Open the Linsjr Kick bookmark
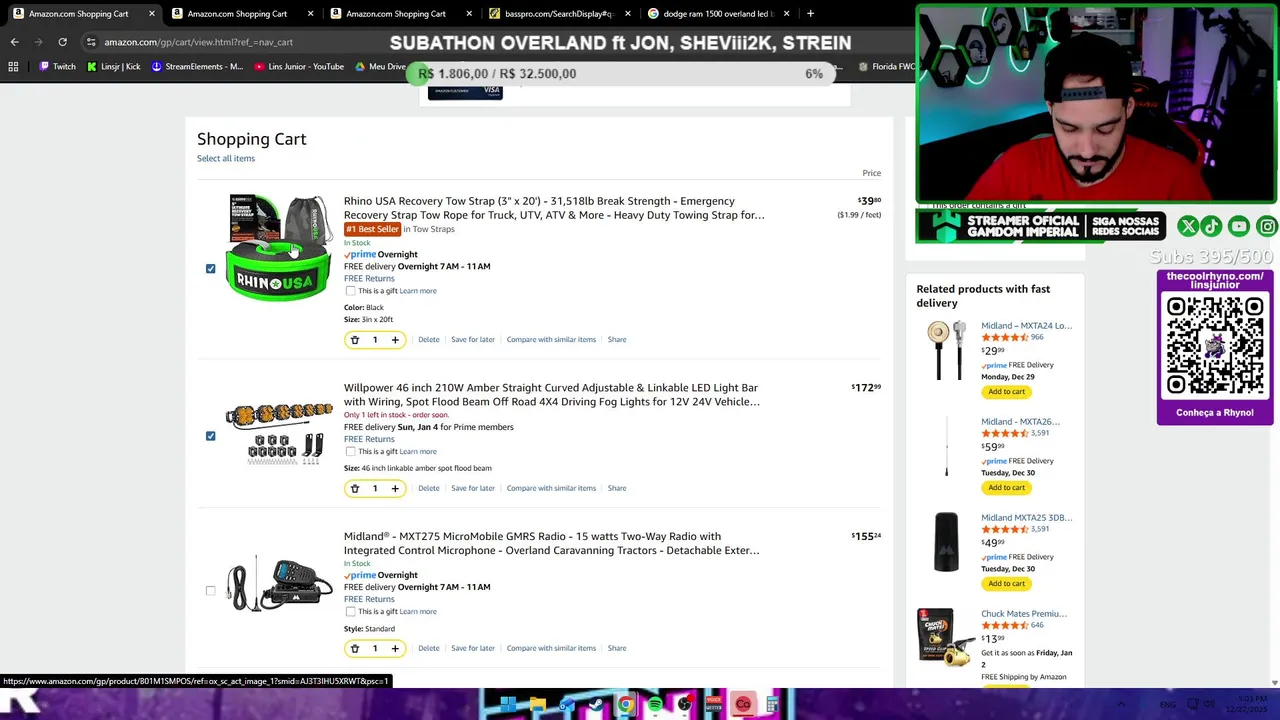Viewport: 1280px width, 720px height. [x=114, y=67]
